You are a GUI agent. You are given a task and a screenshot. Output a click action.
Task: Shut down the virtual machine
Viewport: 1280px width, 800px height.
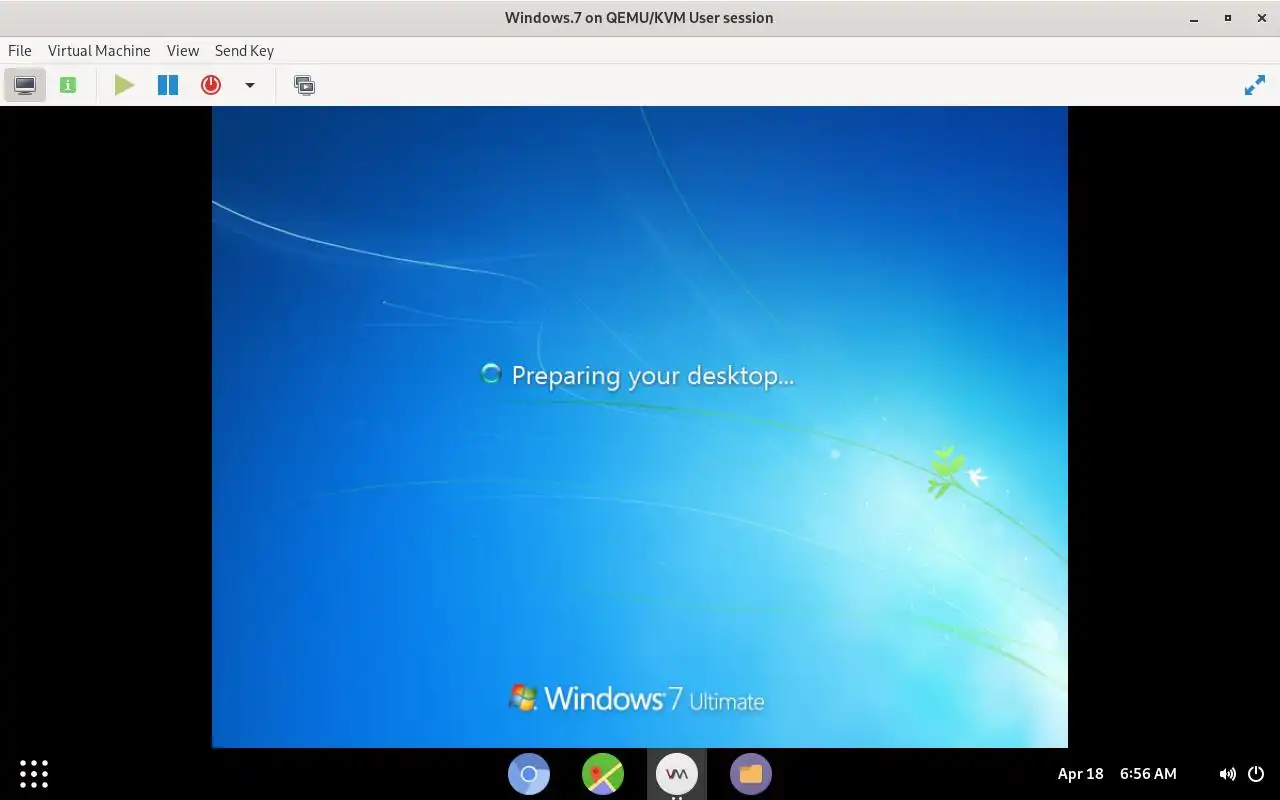(210, 85)
